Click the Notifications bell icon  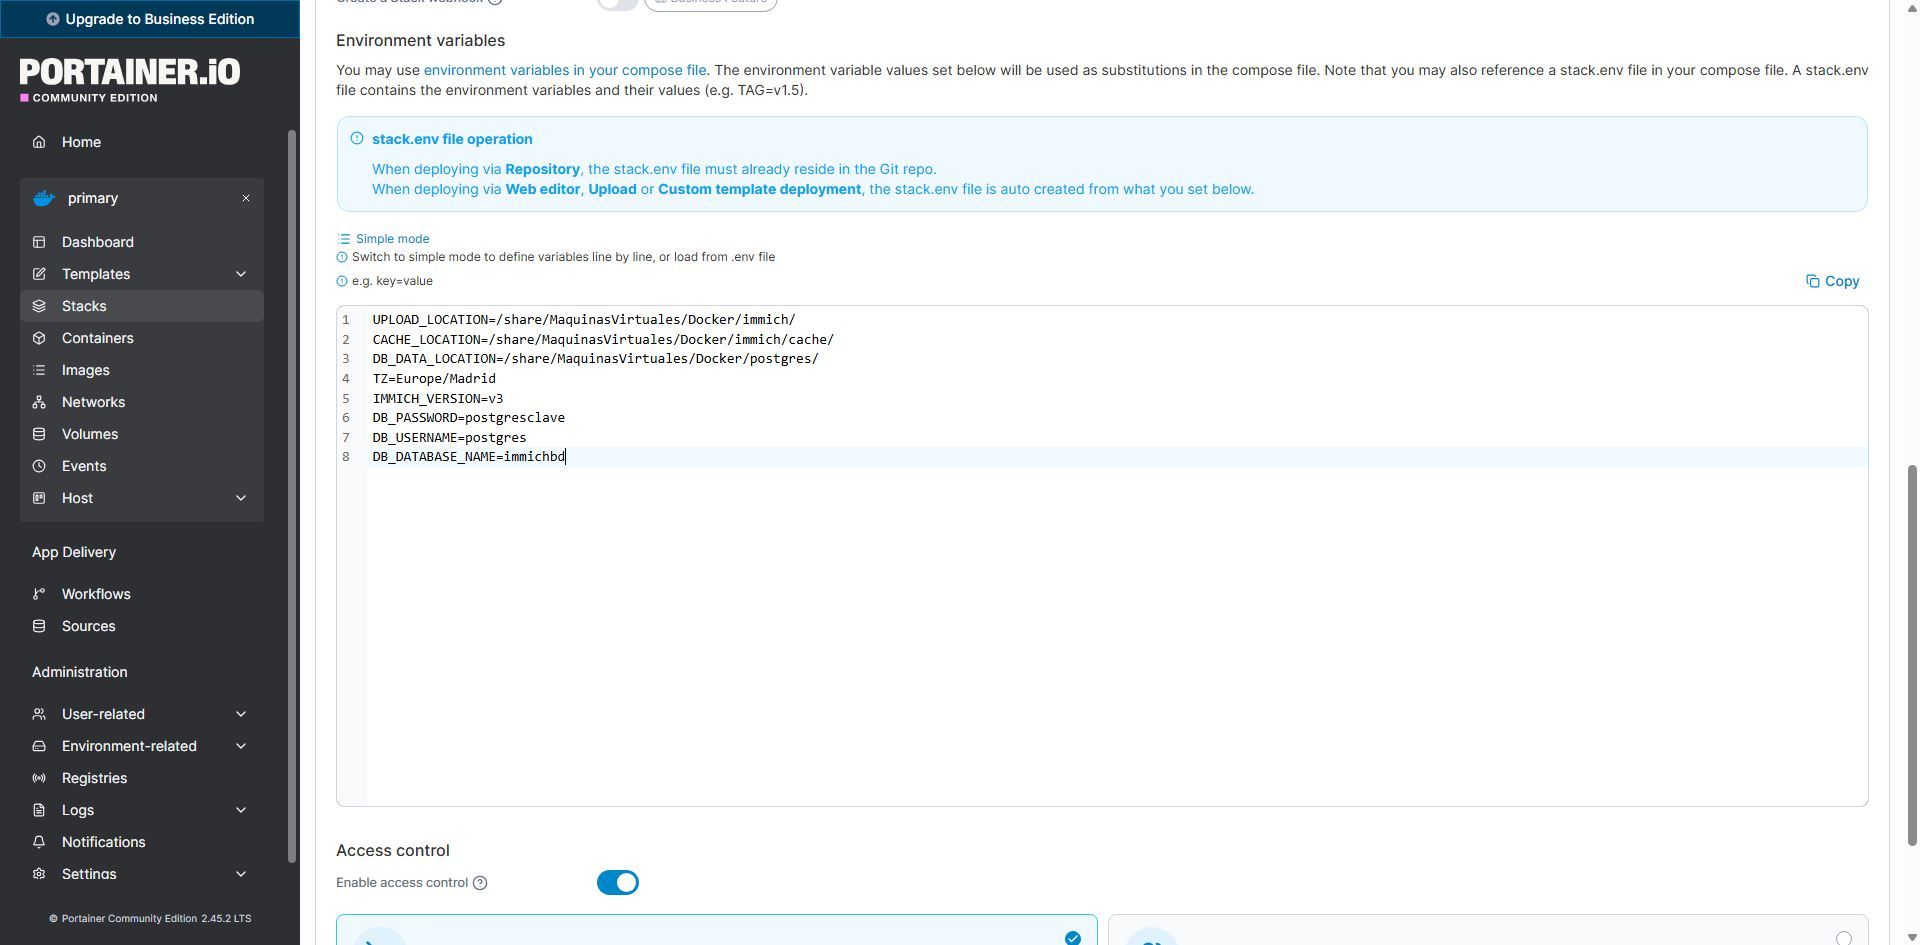(x=39, y=842)
